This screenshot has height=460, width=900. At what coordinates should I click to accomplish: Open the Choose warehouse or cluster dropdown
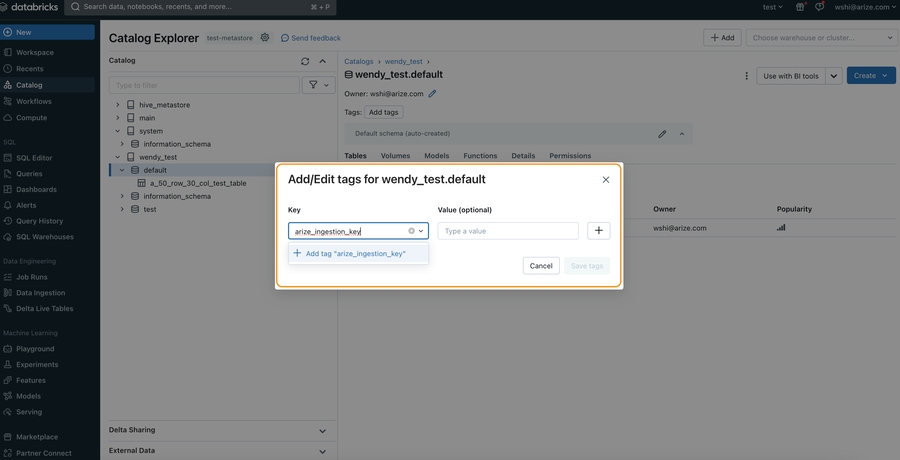820,38
